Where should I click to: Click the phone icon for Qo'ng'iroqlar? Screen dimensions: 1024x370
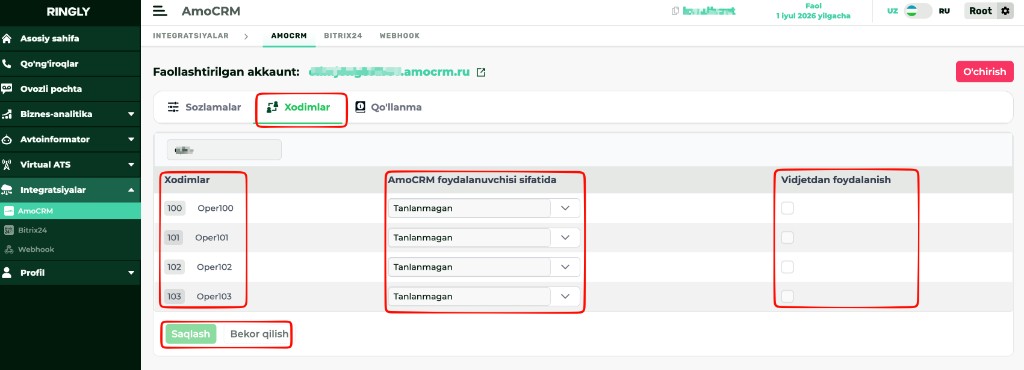[x=7, y=64]
